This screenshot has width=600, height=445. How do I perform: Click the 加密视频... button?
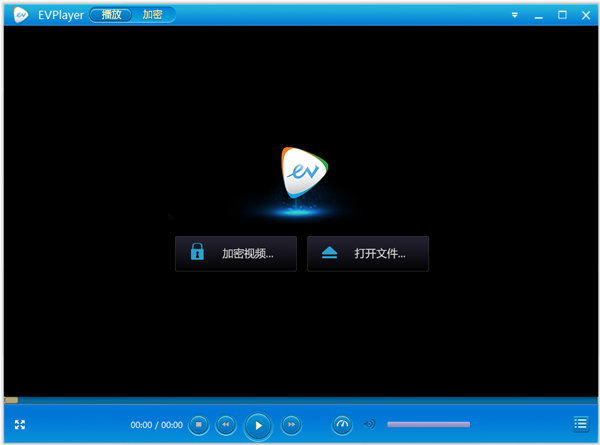(236, 254)
